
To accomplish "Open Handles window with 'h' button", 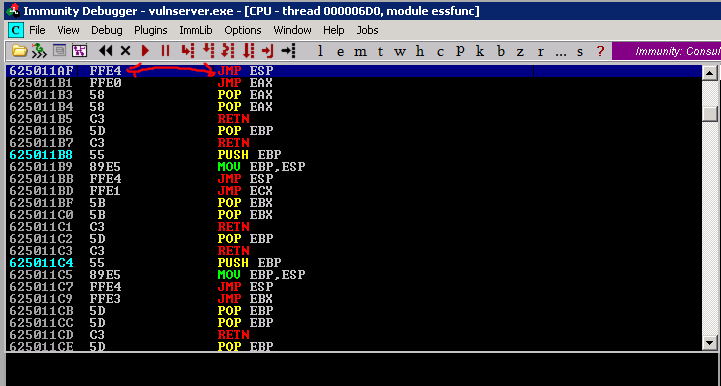I will coord(420,51).
